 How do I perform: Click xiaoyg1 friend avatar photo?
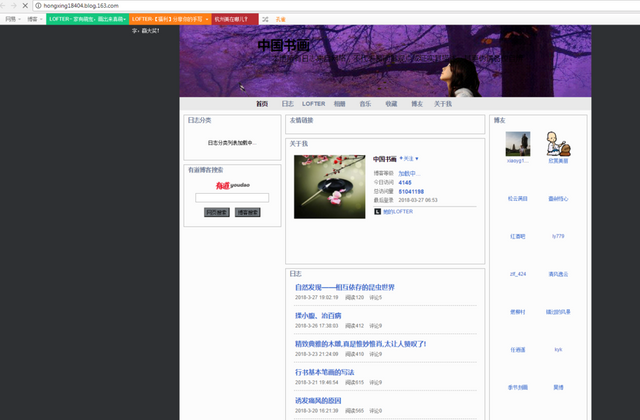point(518,144)
